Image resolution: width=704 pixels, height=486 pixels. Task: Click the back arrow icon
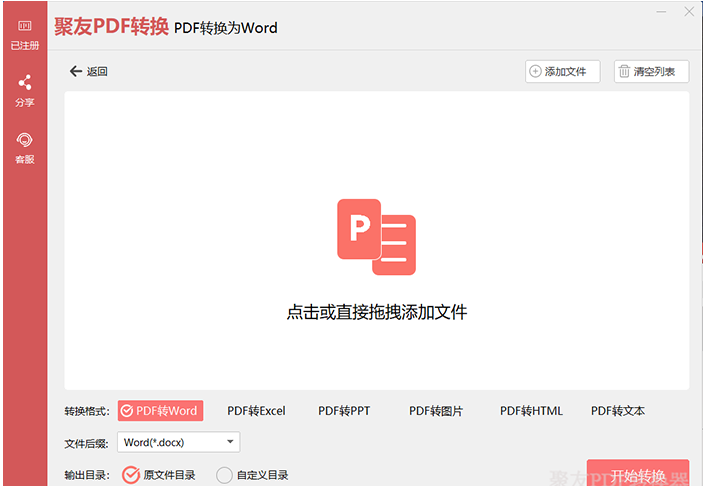tap(75, 71)
